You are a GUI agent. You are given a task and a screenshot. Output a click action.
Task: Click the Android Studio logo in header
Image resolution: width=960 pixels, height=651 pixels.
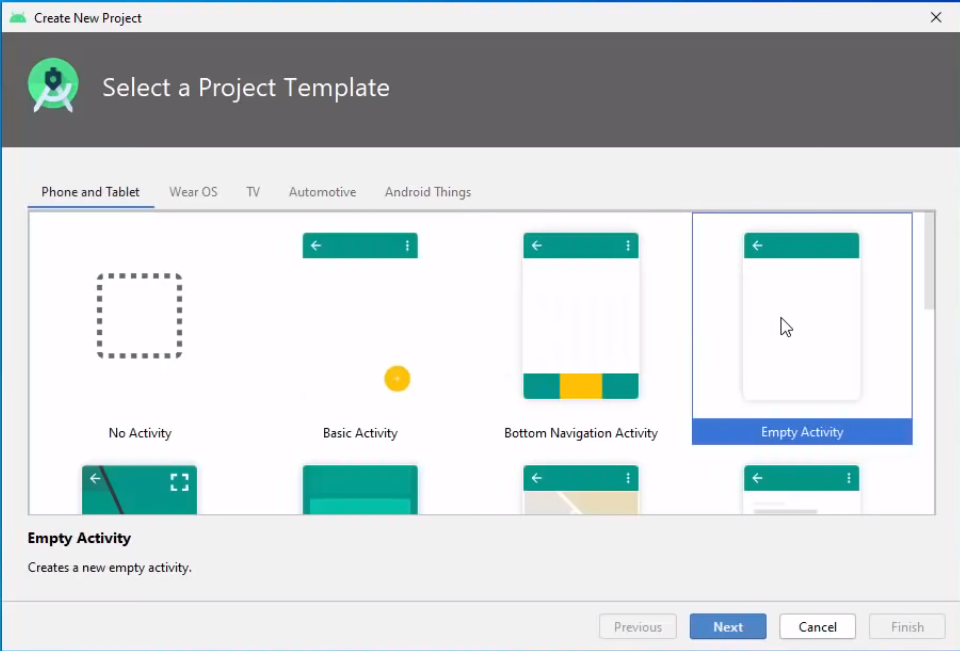click(53, 86)
